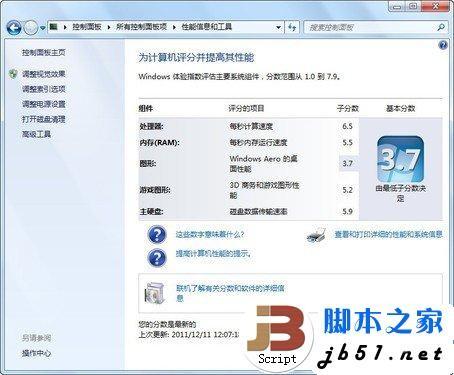Click the help icon beside 这些数字意味着什么
This screenshot has width=454, height=375.
[x=157, y=235]
